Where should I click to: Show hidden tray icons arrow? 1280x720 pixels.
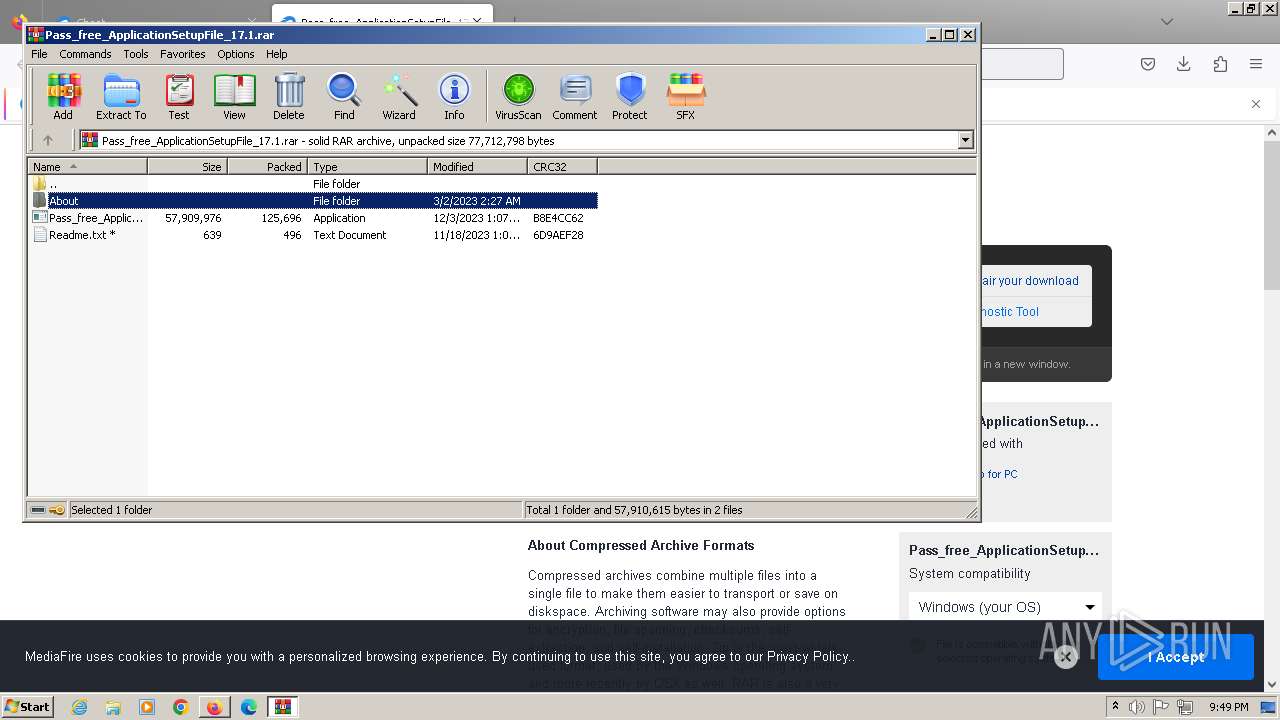1116,707
